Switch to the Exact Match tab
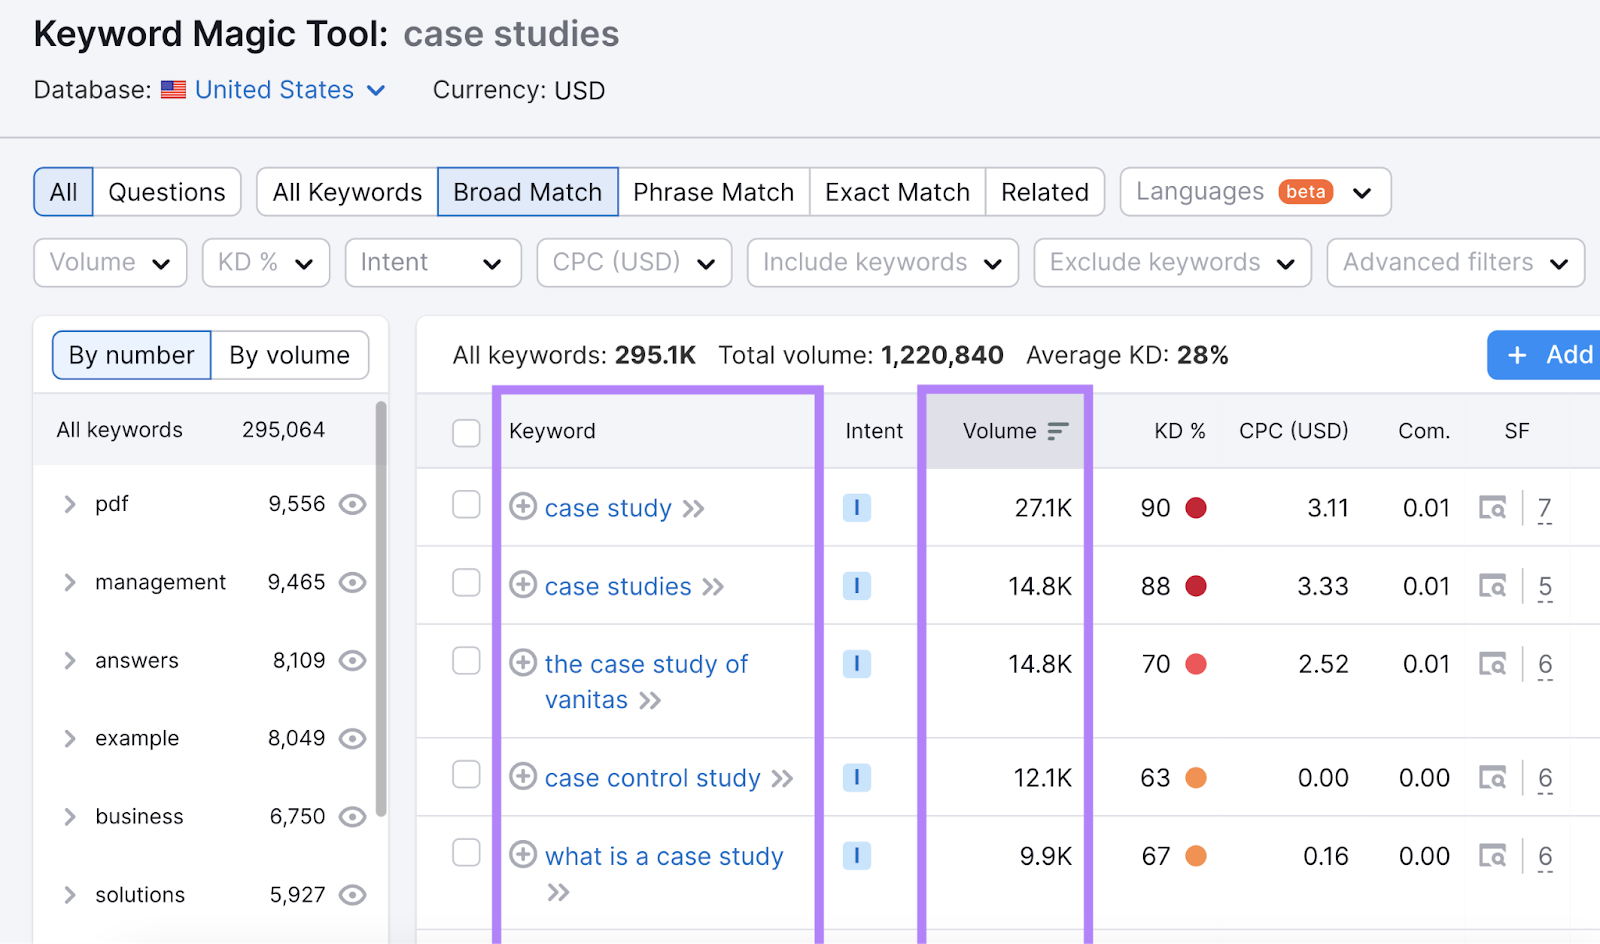Screen dimensions: 1600x944 896,191
